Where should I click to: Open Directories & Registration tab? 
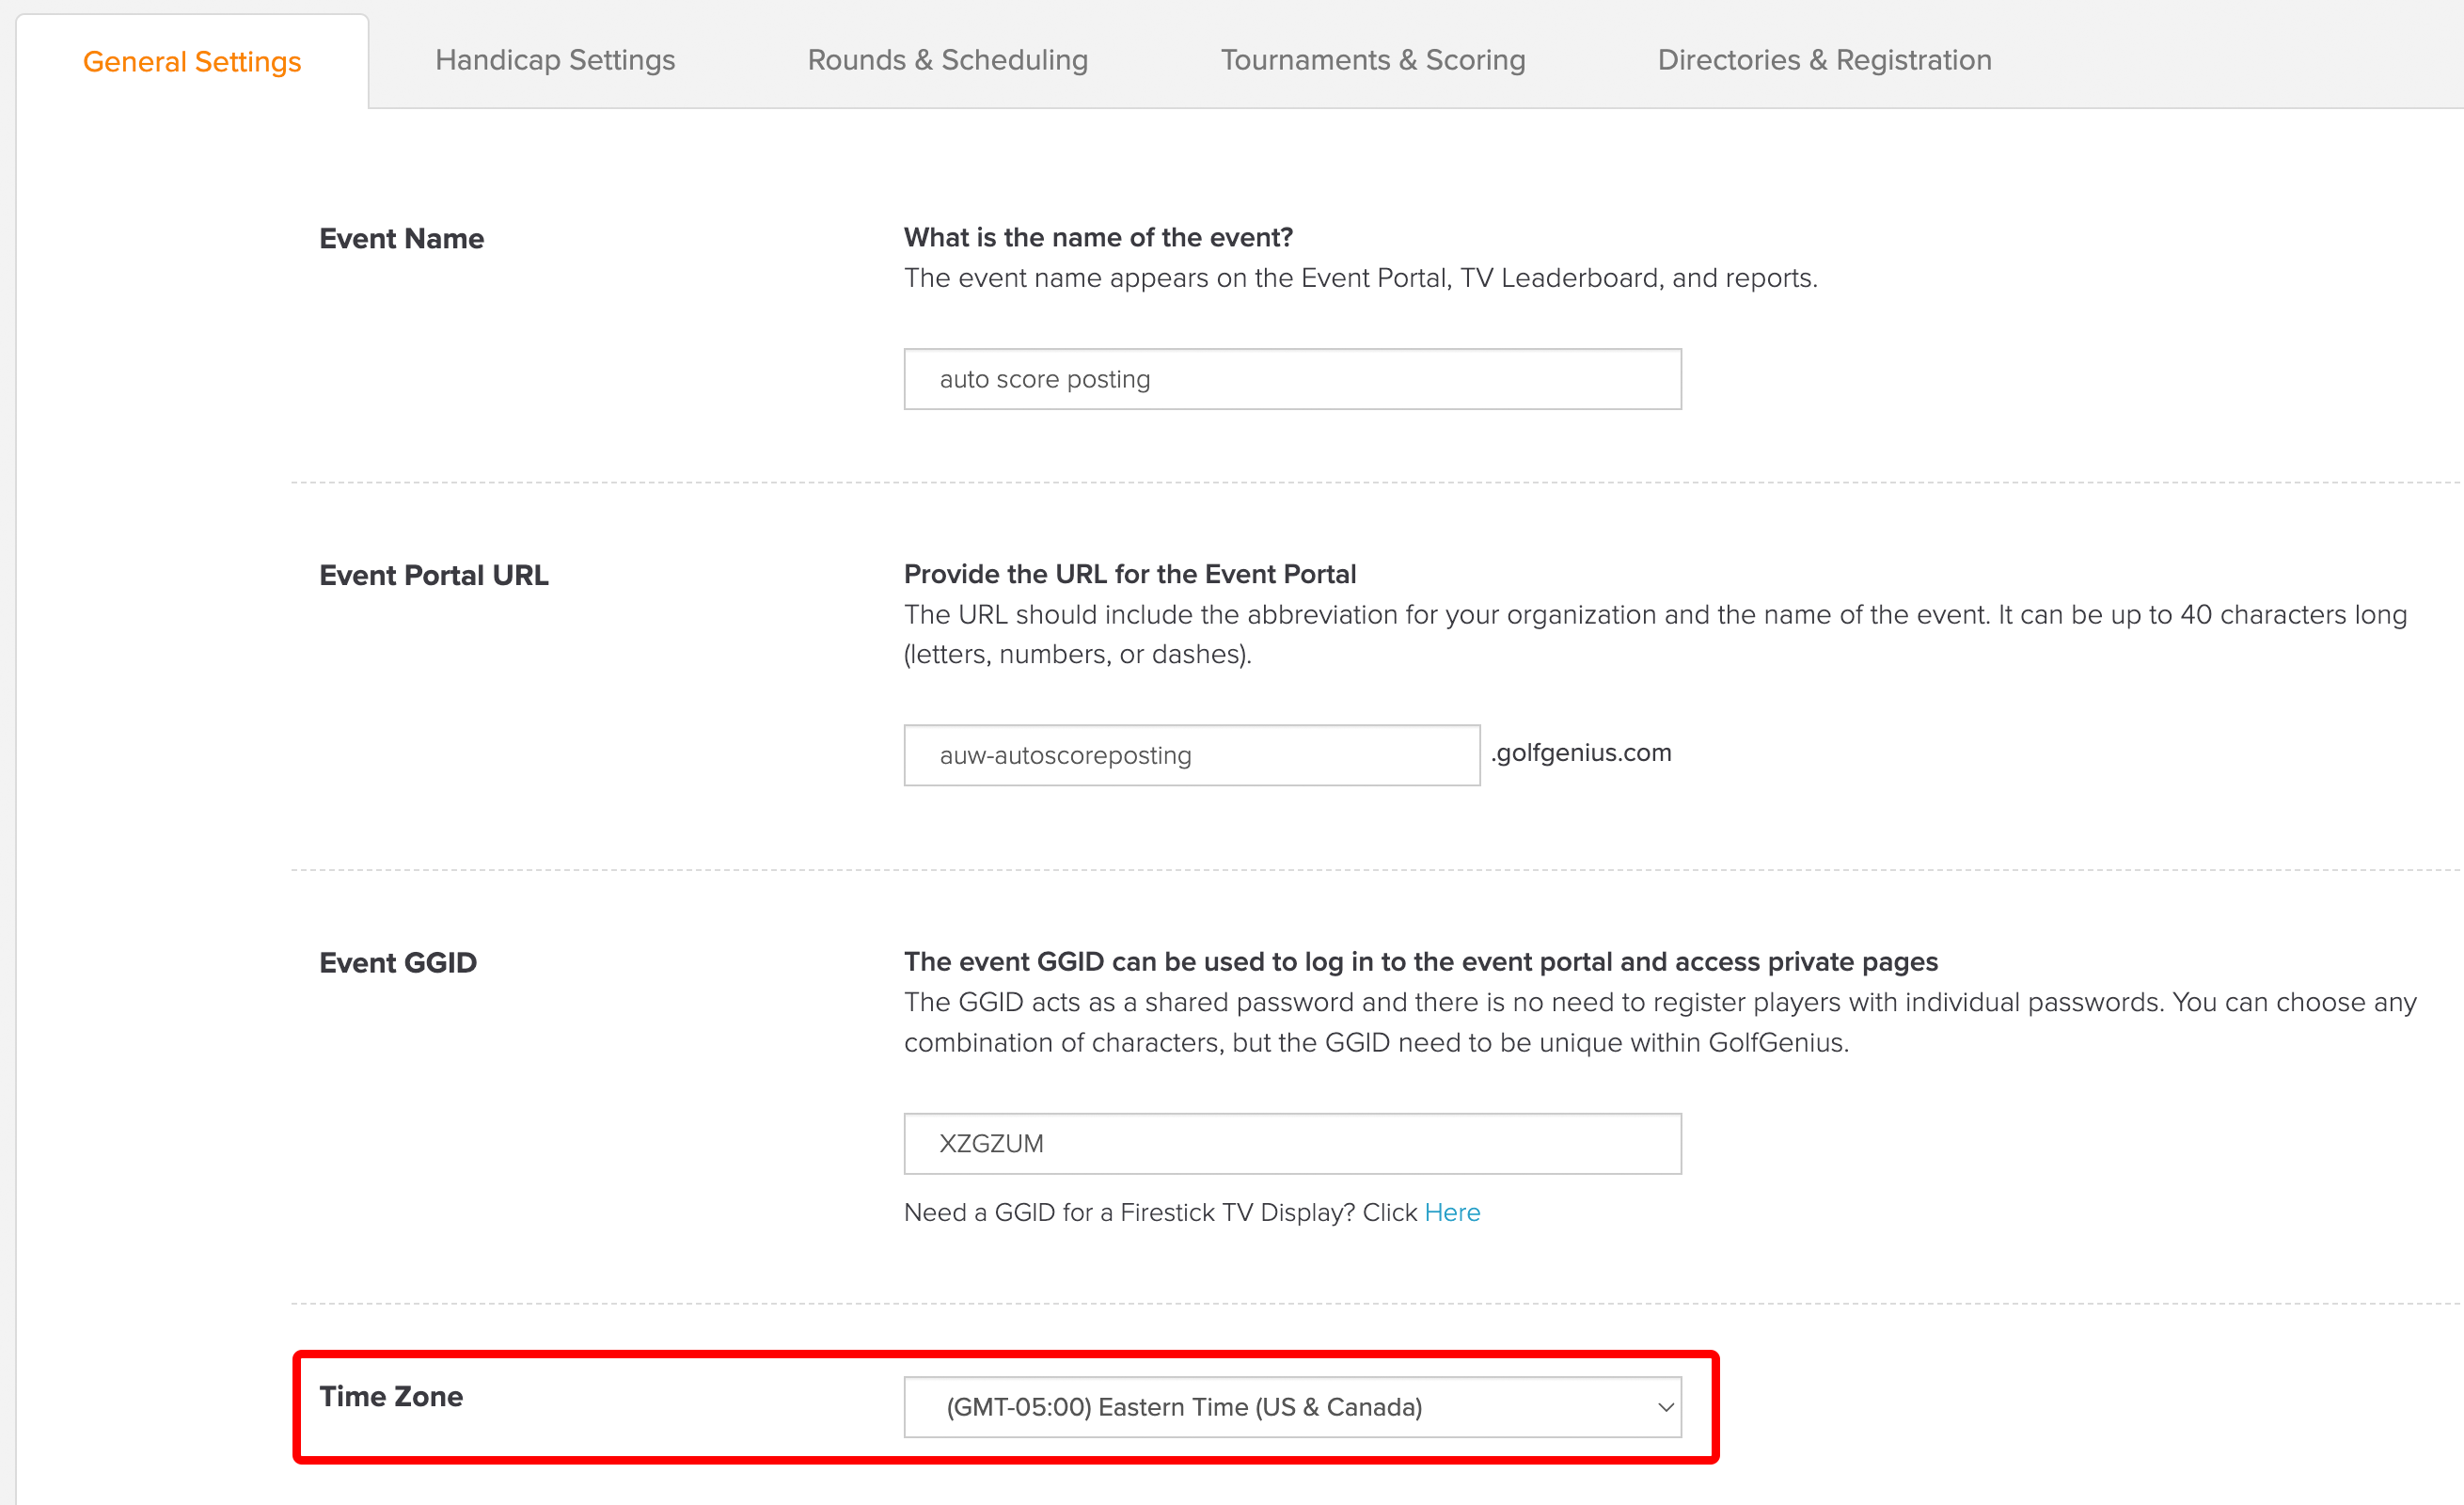tap(1824, 60)
